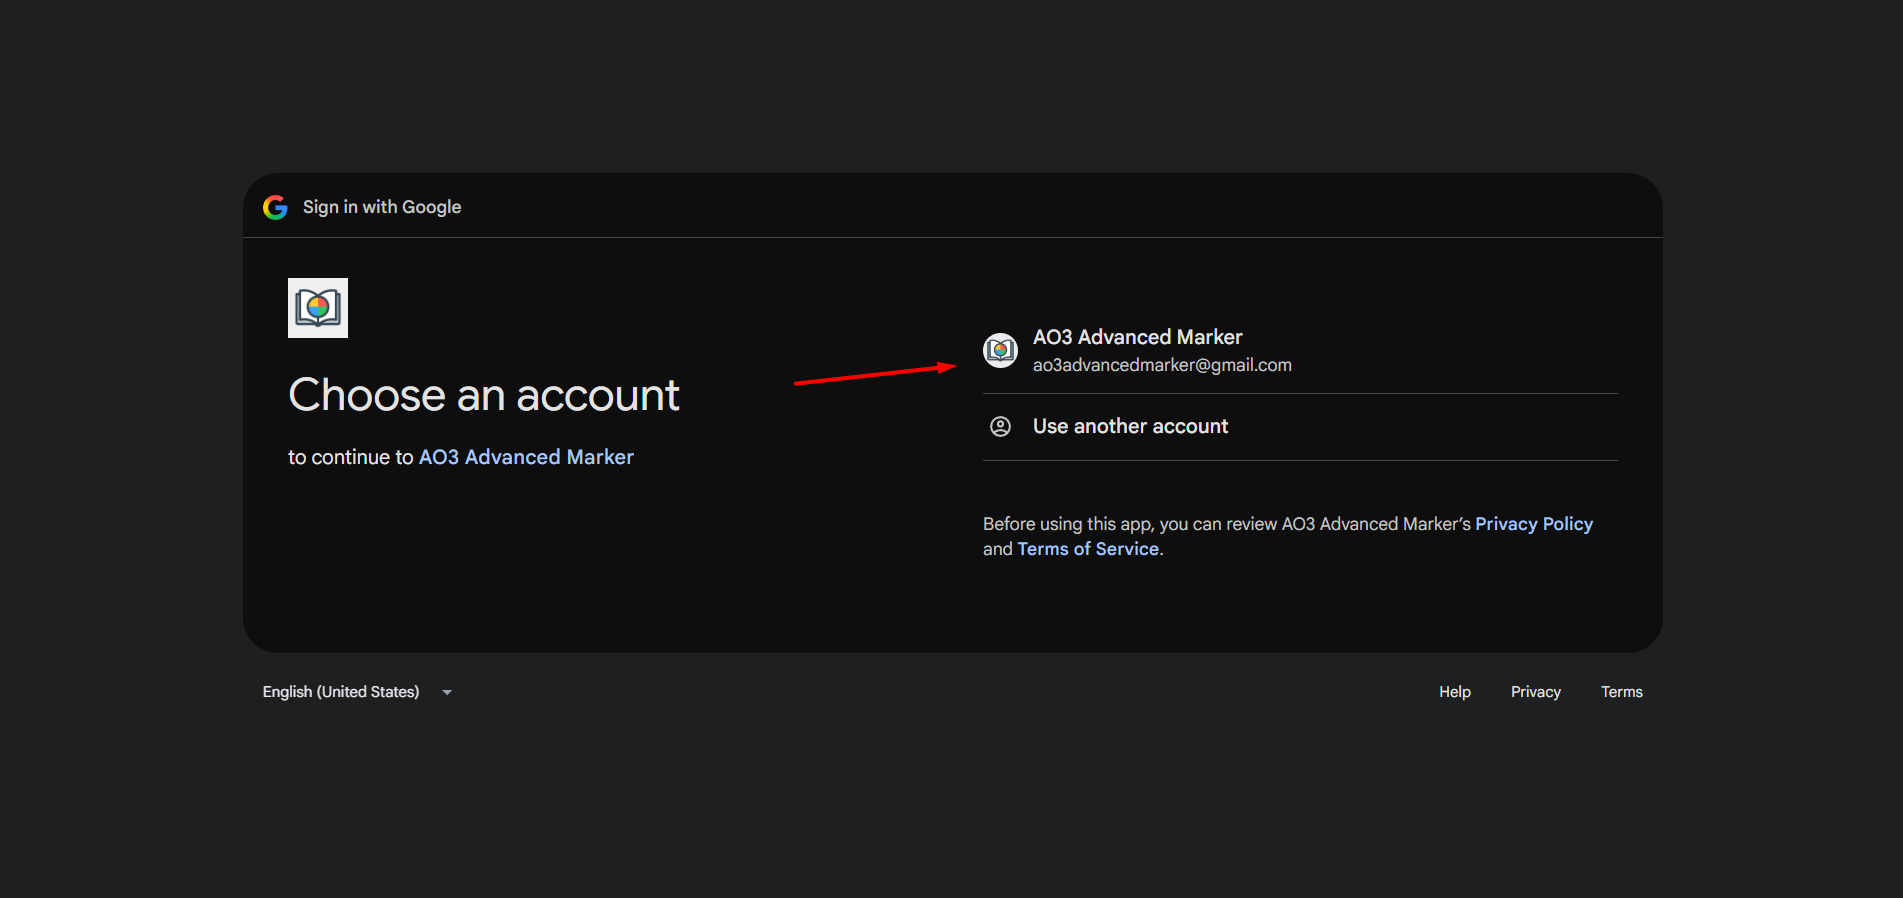Screen dimensions: 1903x898
Task: Expand the English (United States) language dropdown
Action: (357, 692)
